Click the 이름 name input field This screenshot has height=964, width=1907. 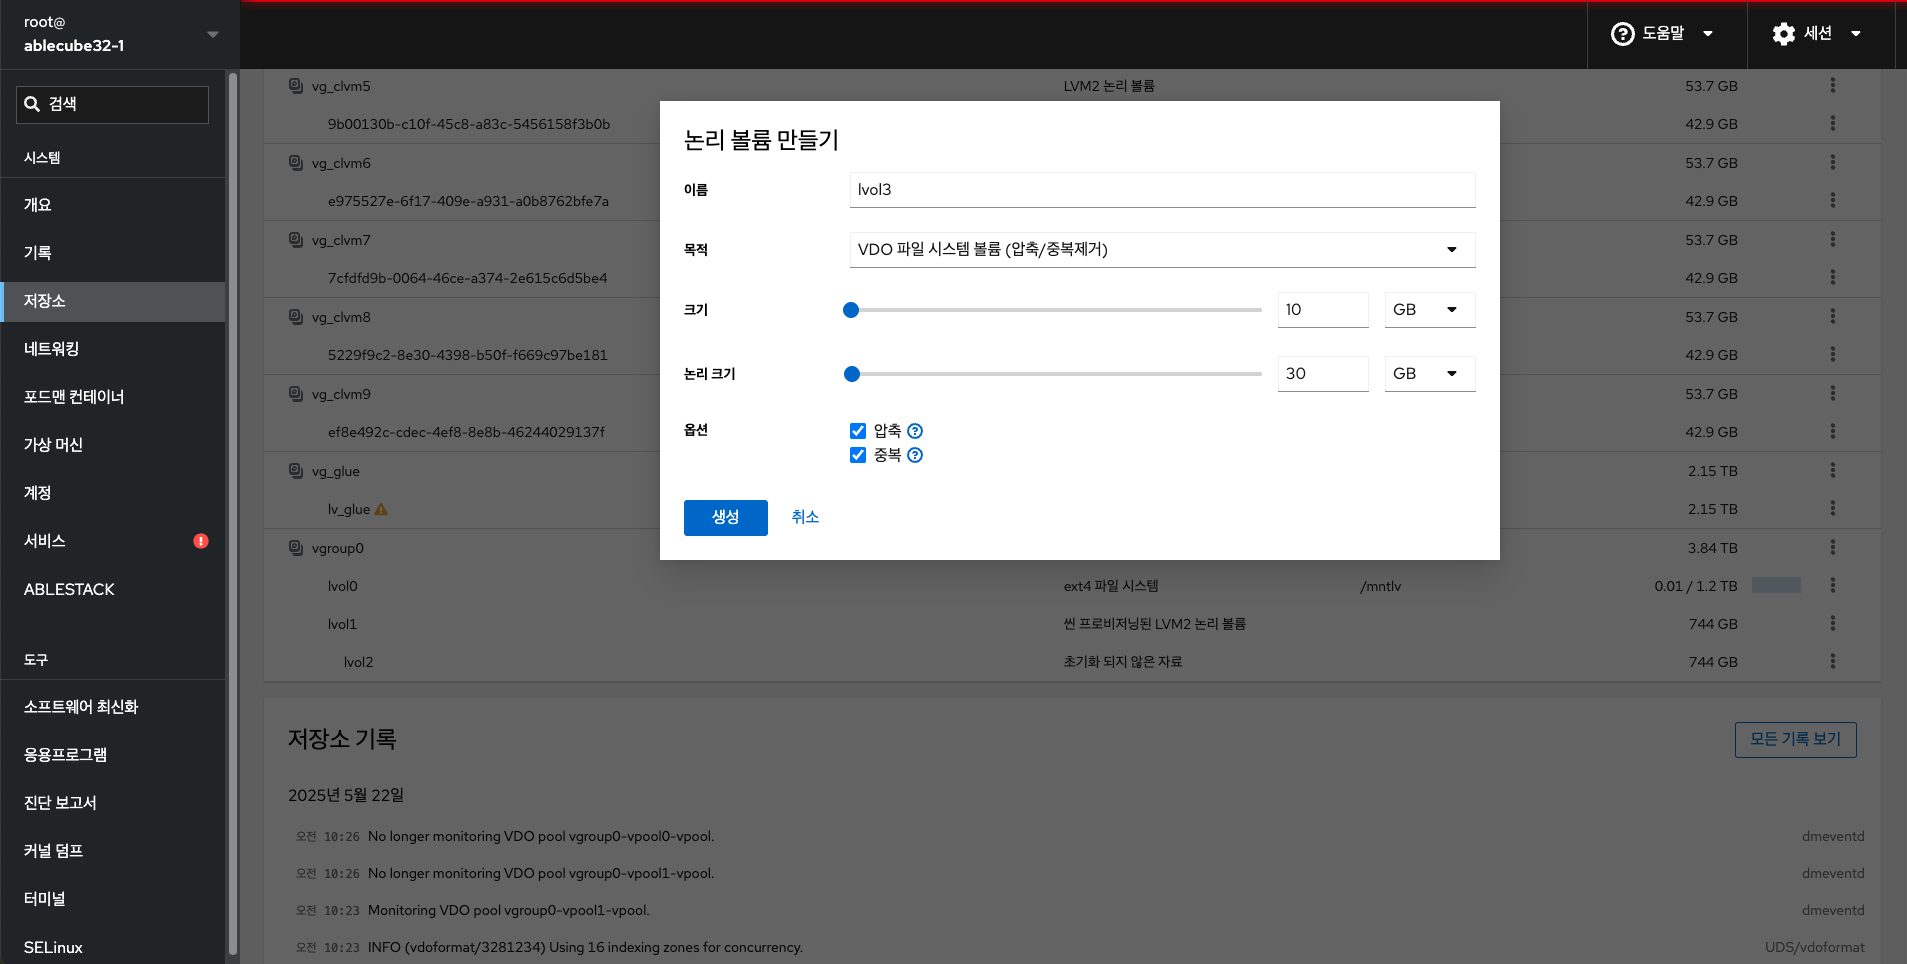tap(1161, 190)
